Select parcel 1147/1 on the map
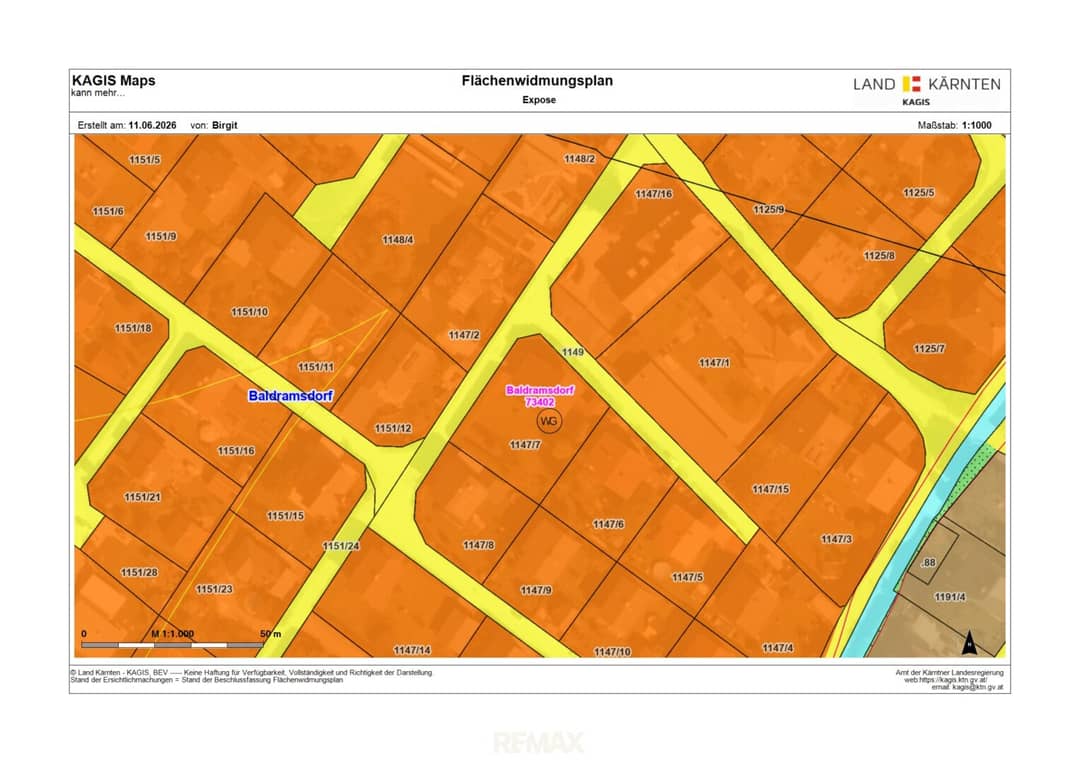 (x=714, y=363)
